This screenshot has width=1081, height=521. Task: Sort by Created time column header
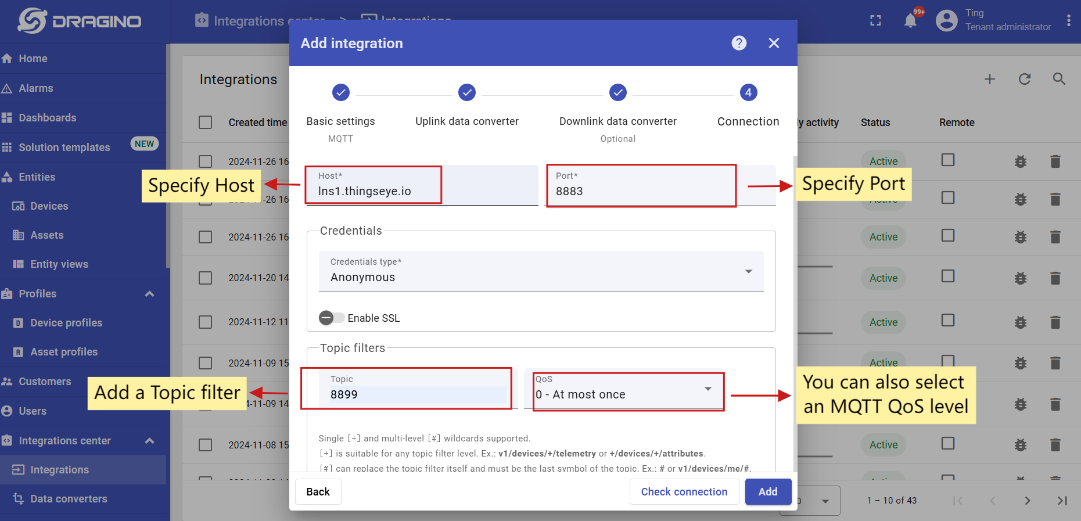pyautogui.click(x=257, y=123)
